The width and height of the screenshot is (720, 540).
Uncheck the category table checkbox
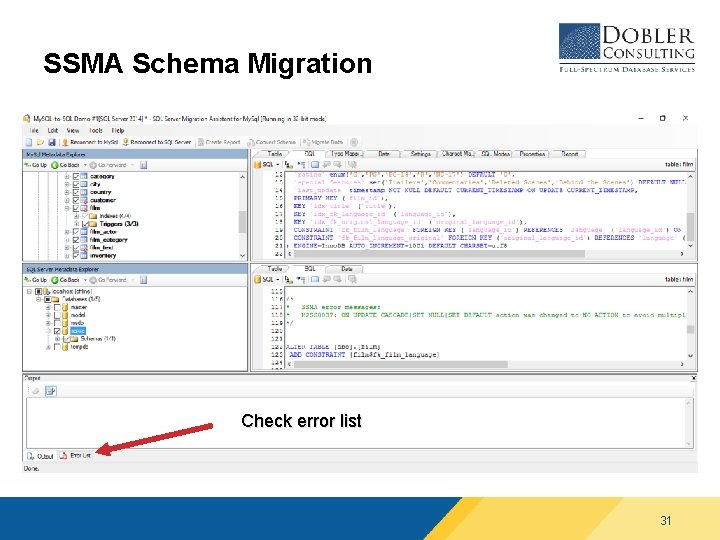tap(76, 176)
